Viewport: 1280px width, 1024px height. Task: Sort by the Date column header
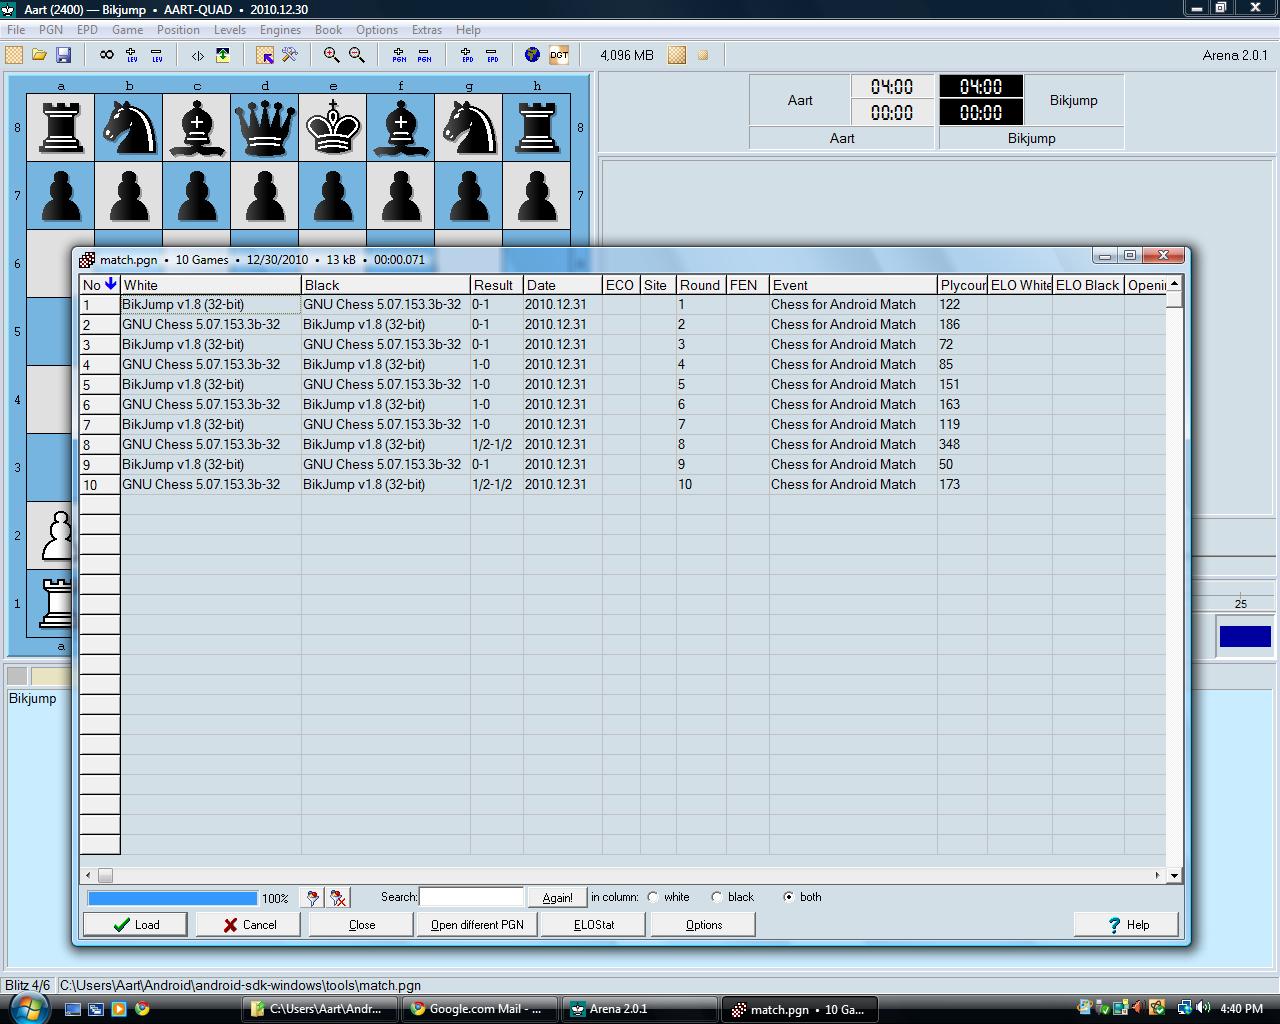[562, 285]
